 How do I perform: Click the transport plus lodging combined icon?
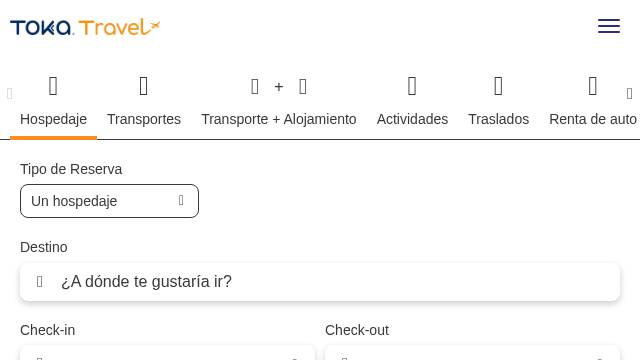tap(279, 87)
